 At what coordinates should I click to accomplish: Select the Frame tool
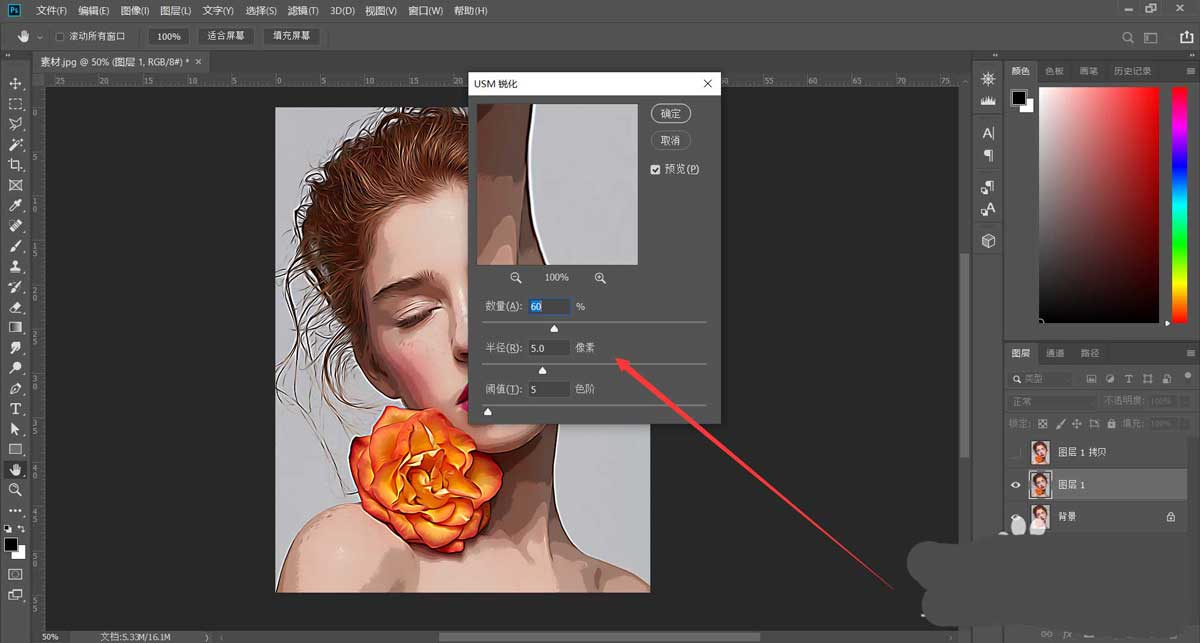(15, 185)
